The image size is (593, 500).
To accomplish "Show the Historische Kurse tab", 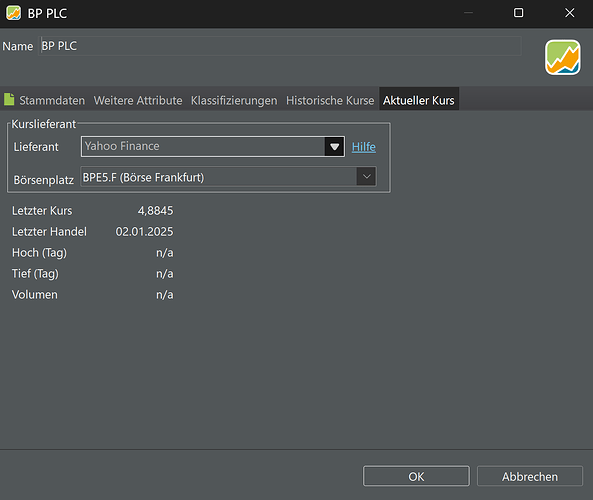I will 330,100.
